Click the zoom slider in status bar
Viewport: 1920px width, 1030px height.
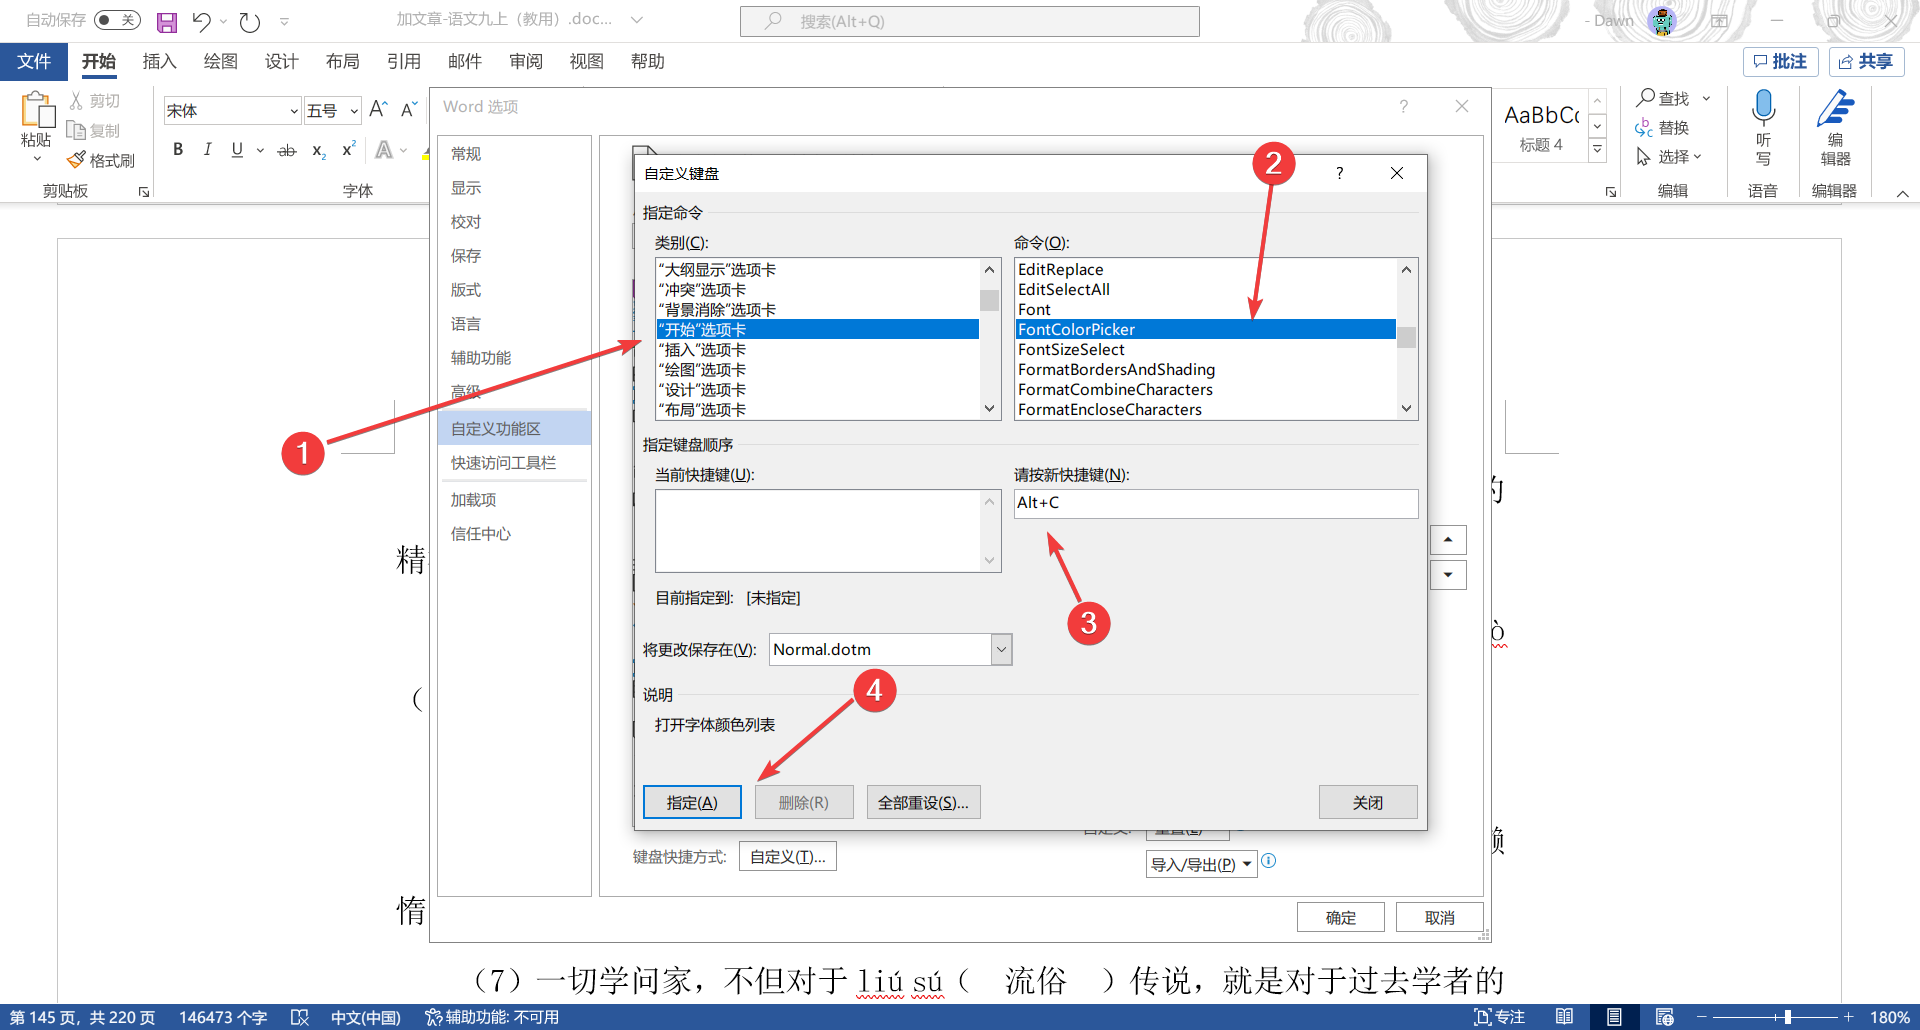click(1787, 1017)
